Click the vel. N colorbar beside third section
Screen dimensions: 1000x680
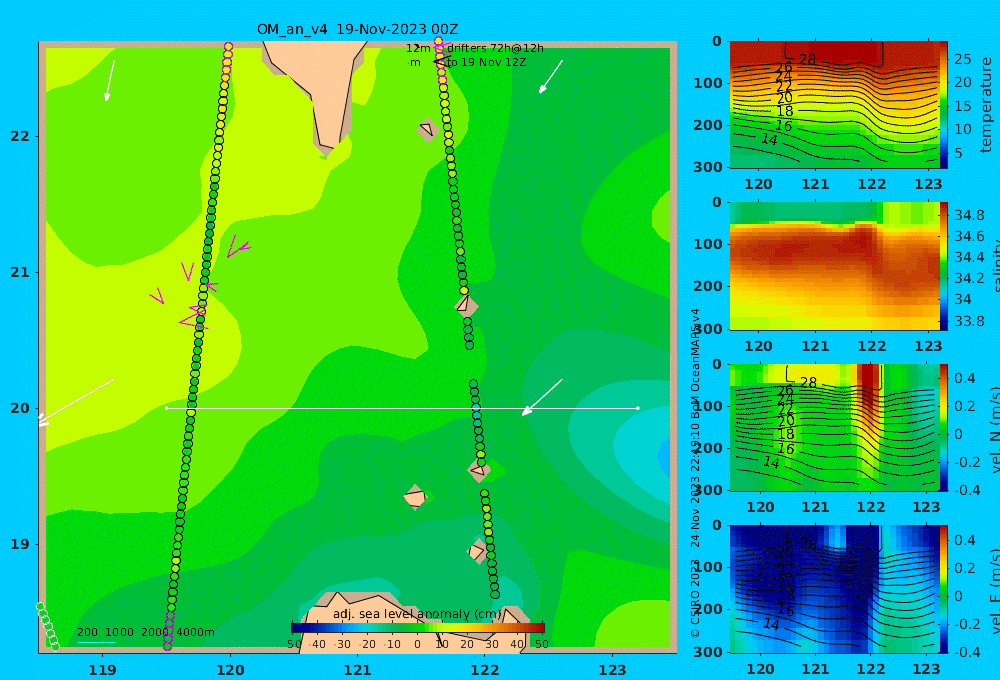click(944, 427)
